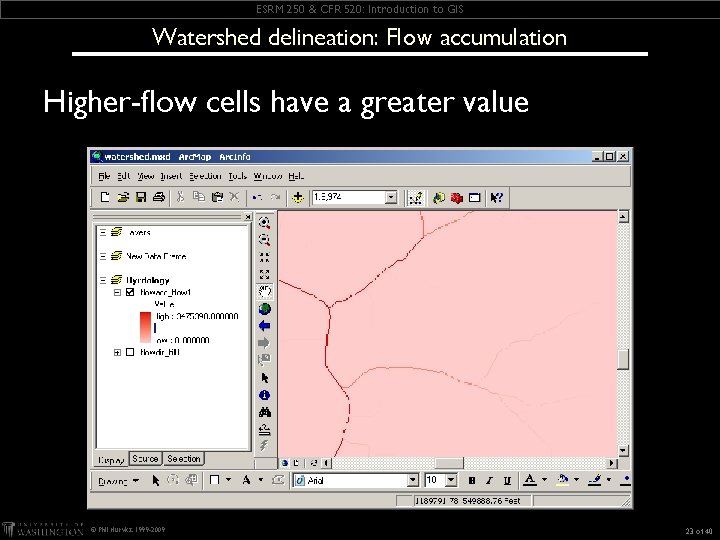Open the Arial font dropdown
Image resolution: width=720 pixels, height=540 pixels.
[x=413, y=480]
